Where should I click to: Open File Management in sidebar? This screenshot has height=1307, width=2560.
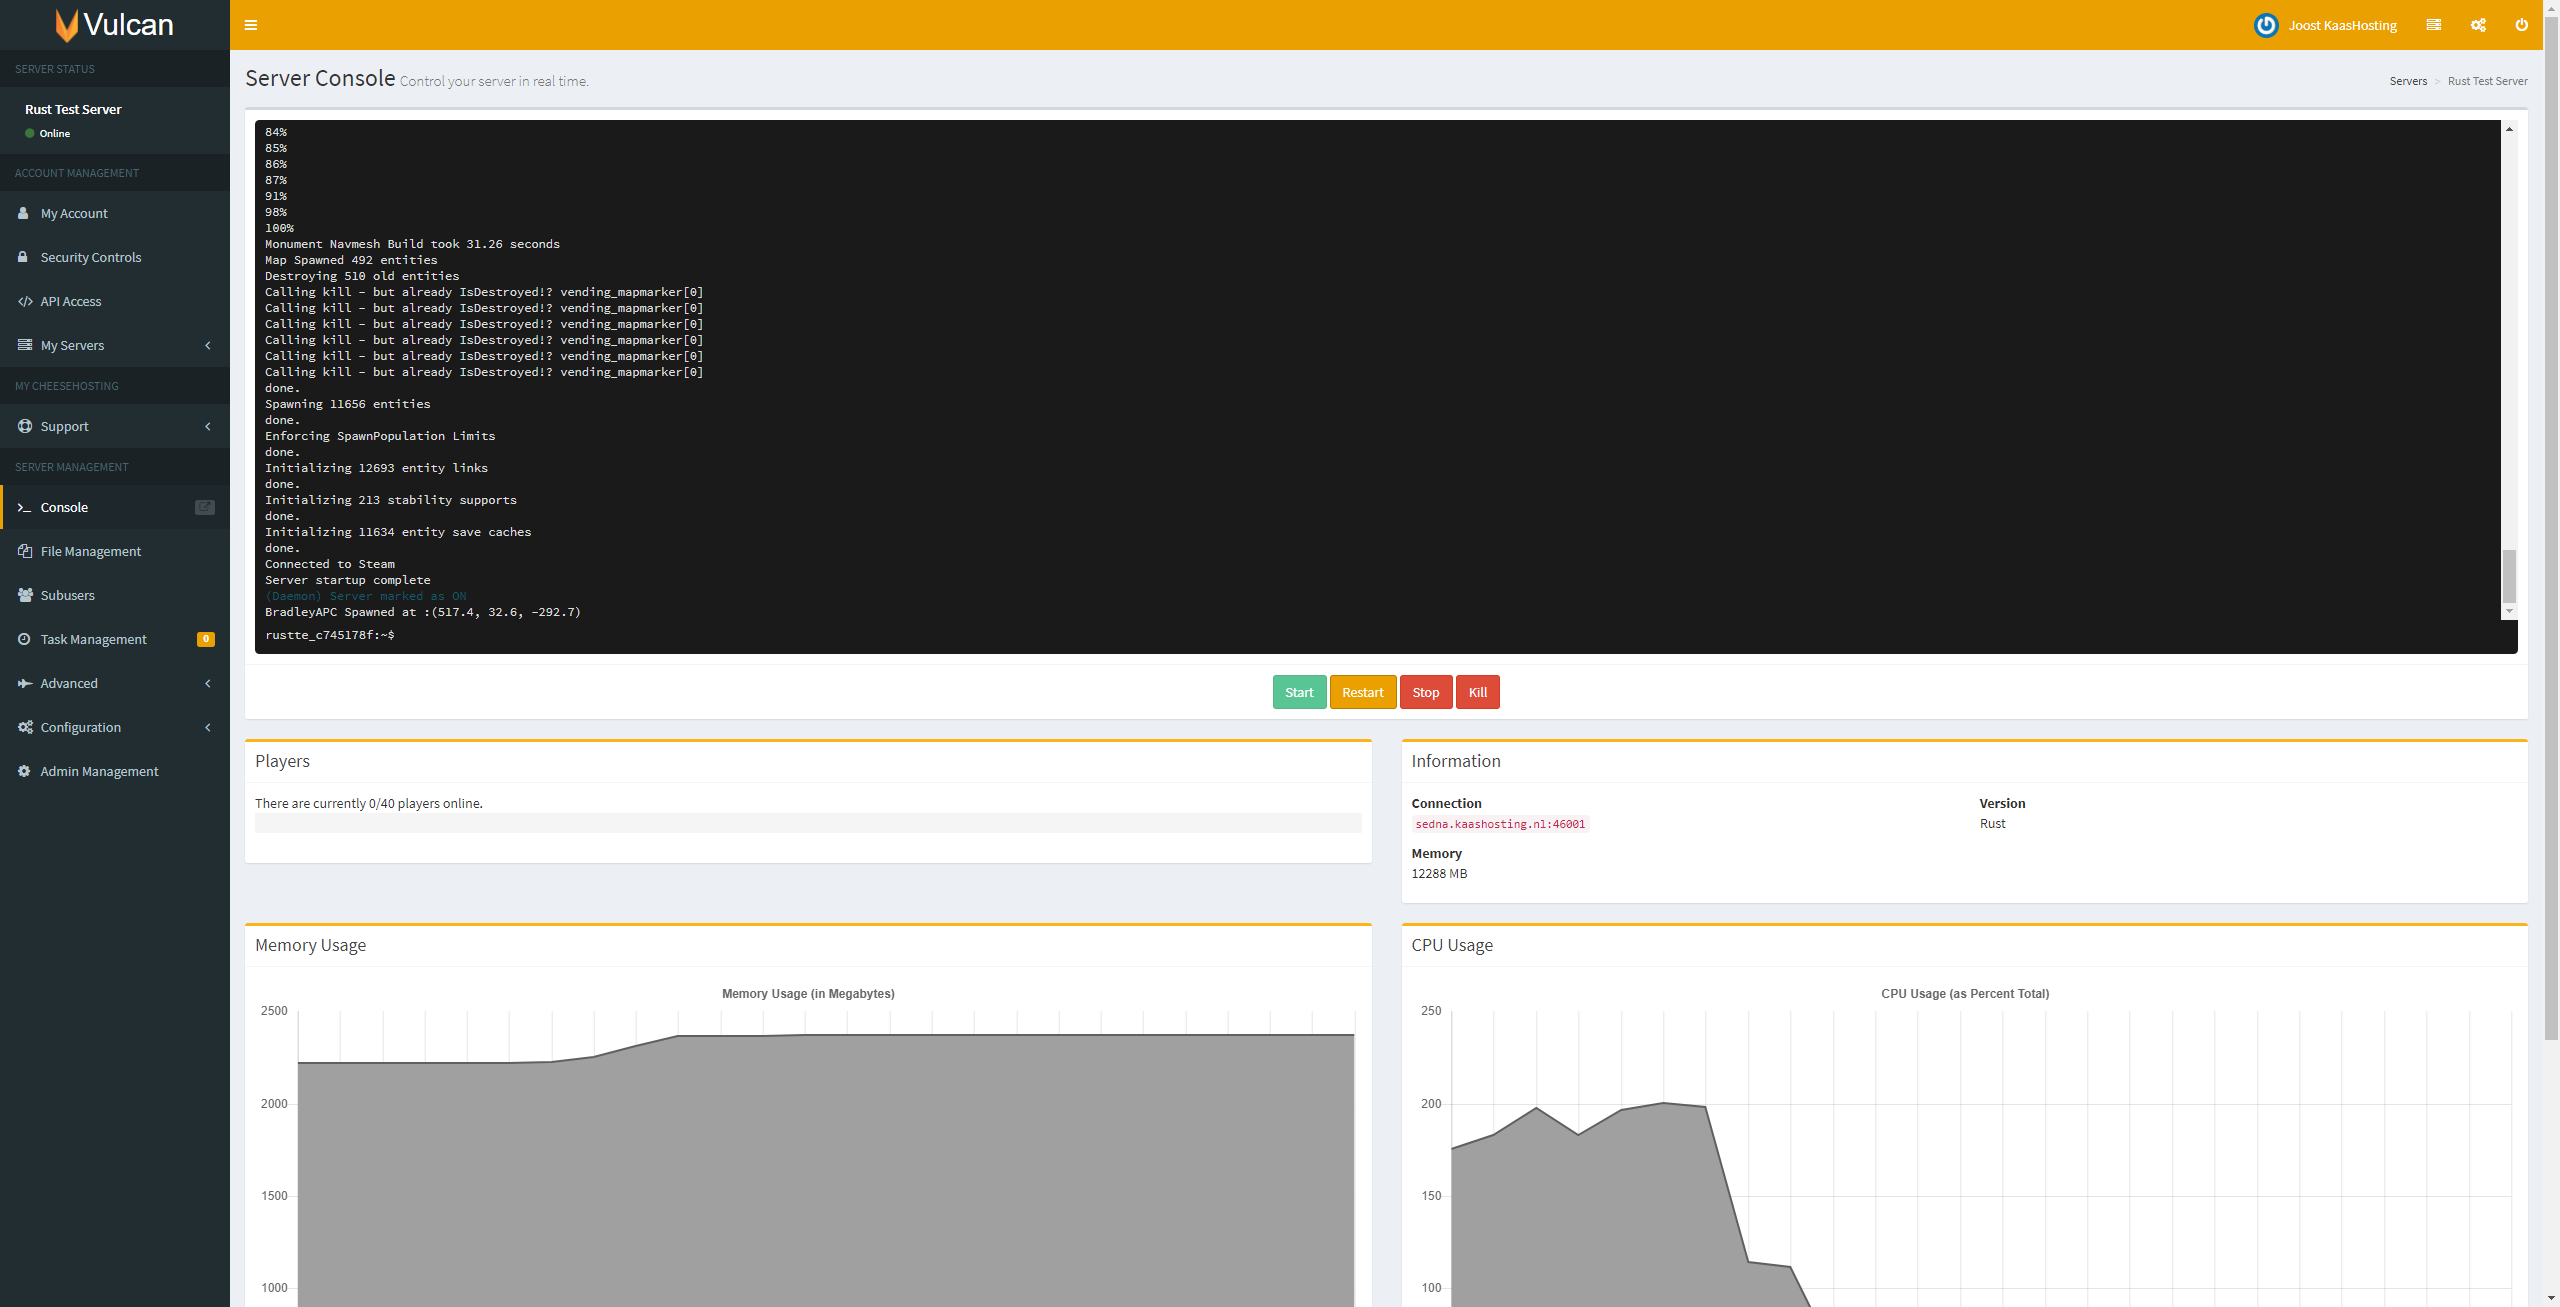[90, 551]
